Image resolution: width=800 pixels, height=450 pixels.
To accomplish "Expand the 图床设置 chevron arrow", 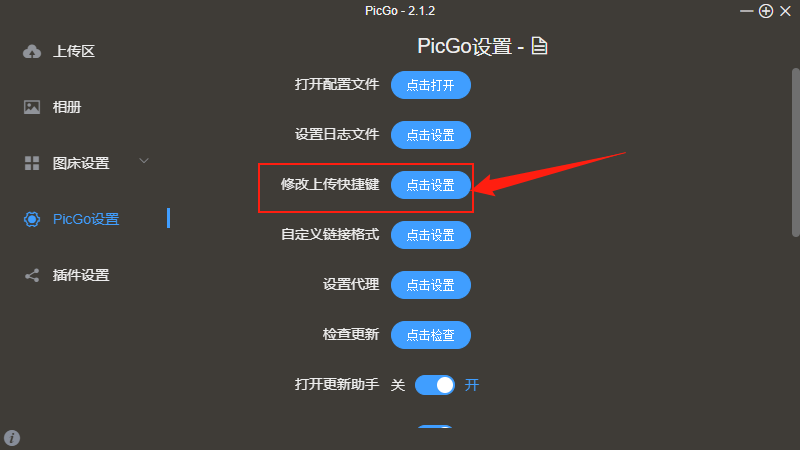I will click(x=144, y=161).
